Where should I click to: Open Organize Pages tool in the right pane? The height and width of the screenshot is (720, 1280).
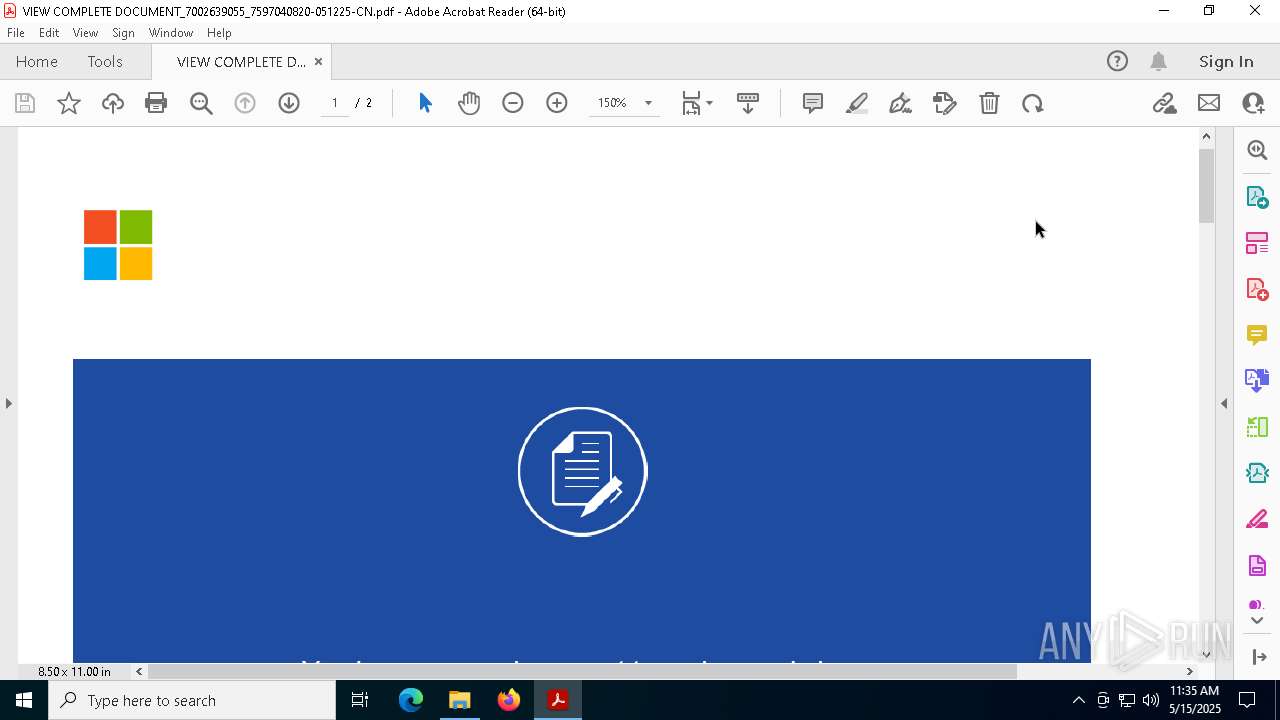point(1257,243)
